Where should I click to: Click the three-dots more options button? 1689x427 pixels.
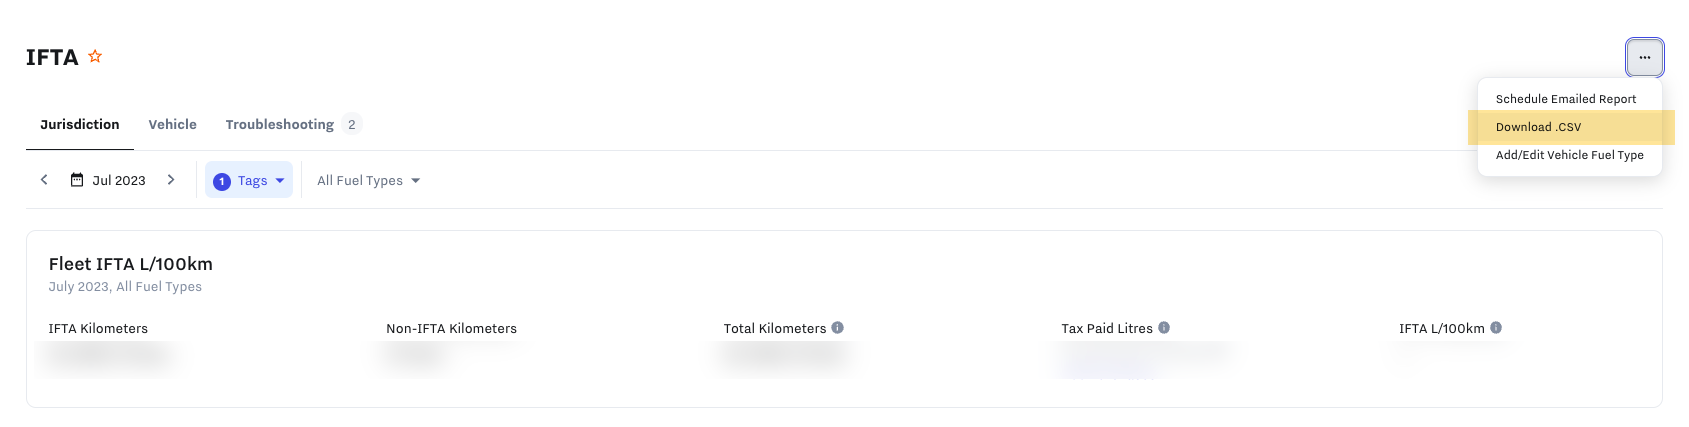pyautogui.click(x=1644, y=57)
